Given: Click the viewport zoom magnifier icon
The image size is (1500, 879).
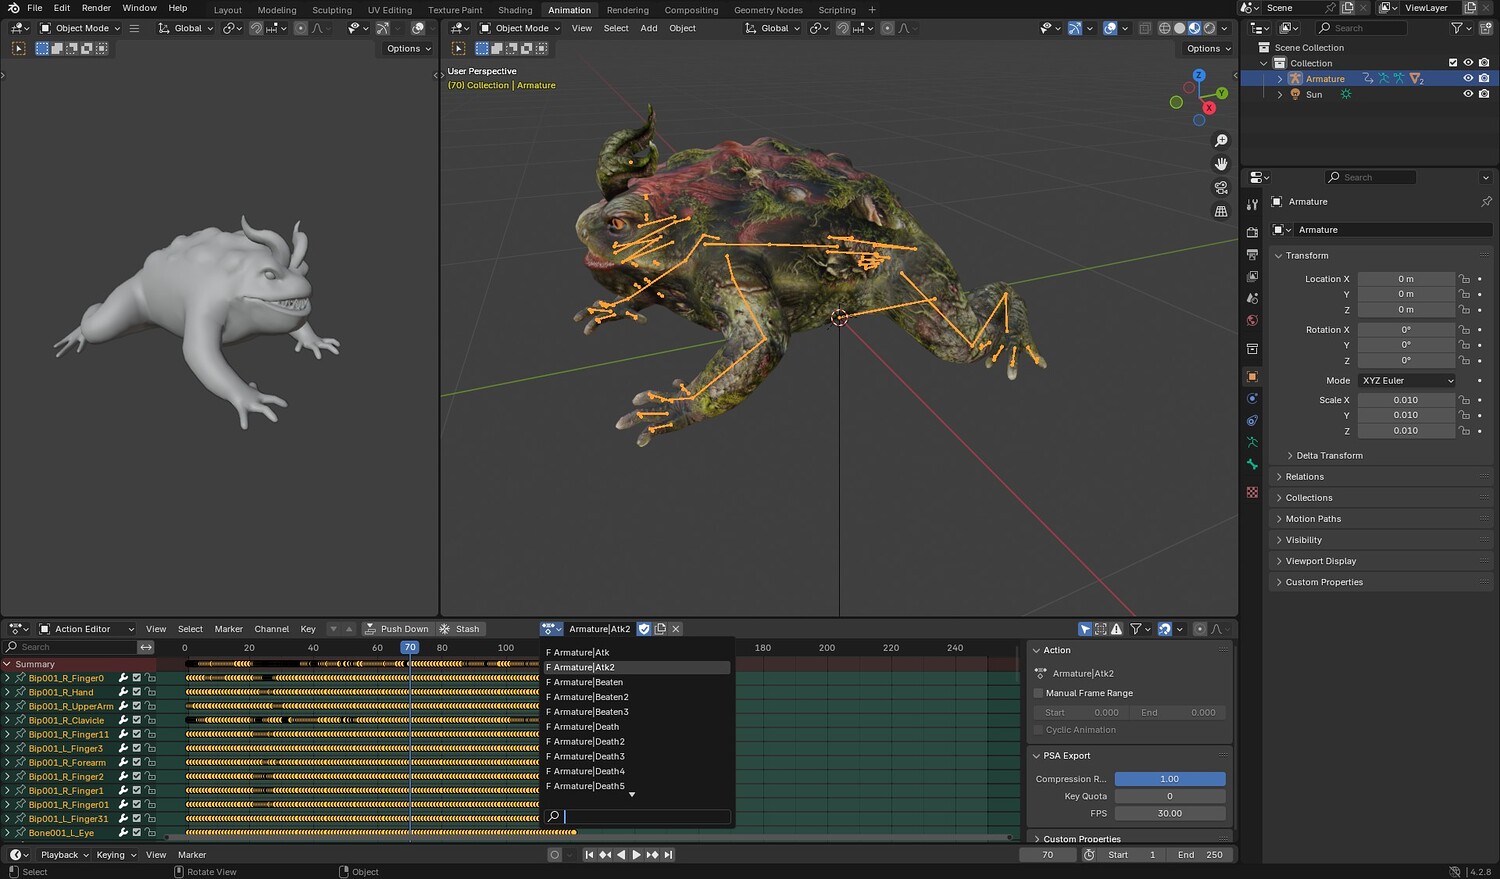Looking at the screenshot, I should pyautogui.click(x=1221, y=141).
